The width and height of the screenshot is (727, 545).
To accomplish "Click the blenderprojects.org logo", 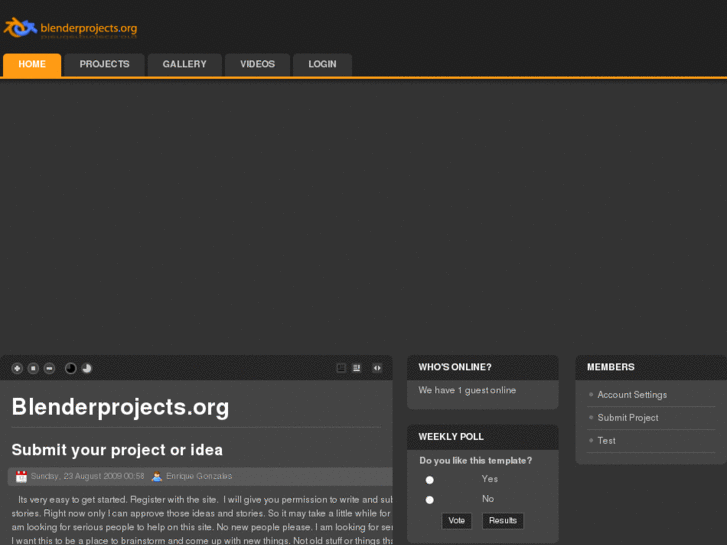I will click(70, 28).
